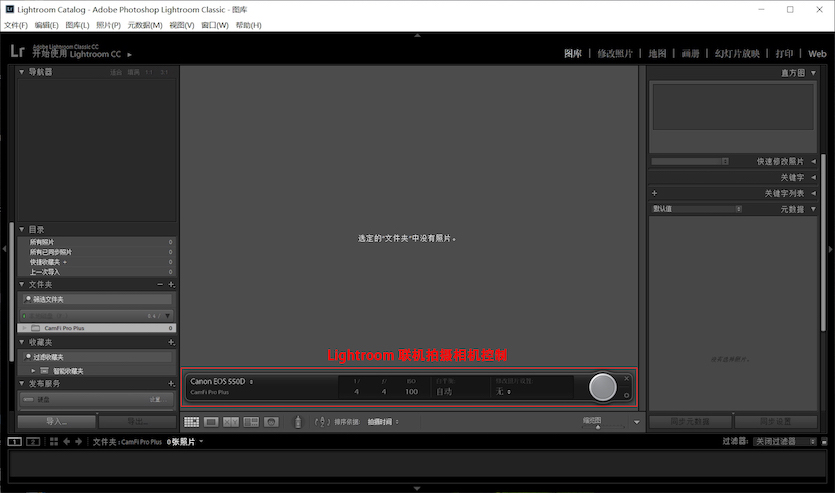
Task: Switch to secondary display window 2
Action: pyautogui.click(x=33, y=441)
